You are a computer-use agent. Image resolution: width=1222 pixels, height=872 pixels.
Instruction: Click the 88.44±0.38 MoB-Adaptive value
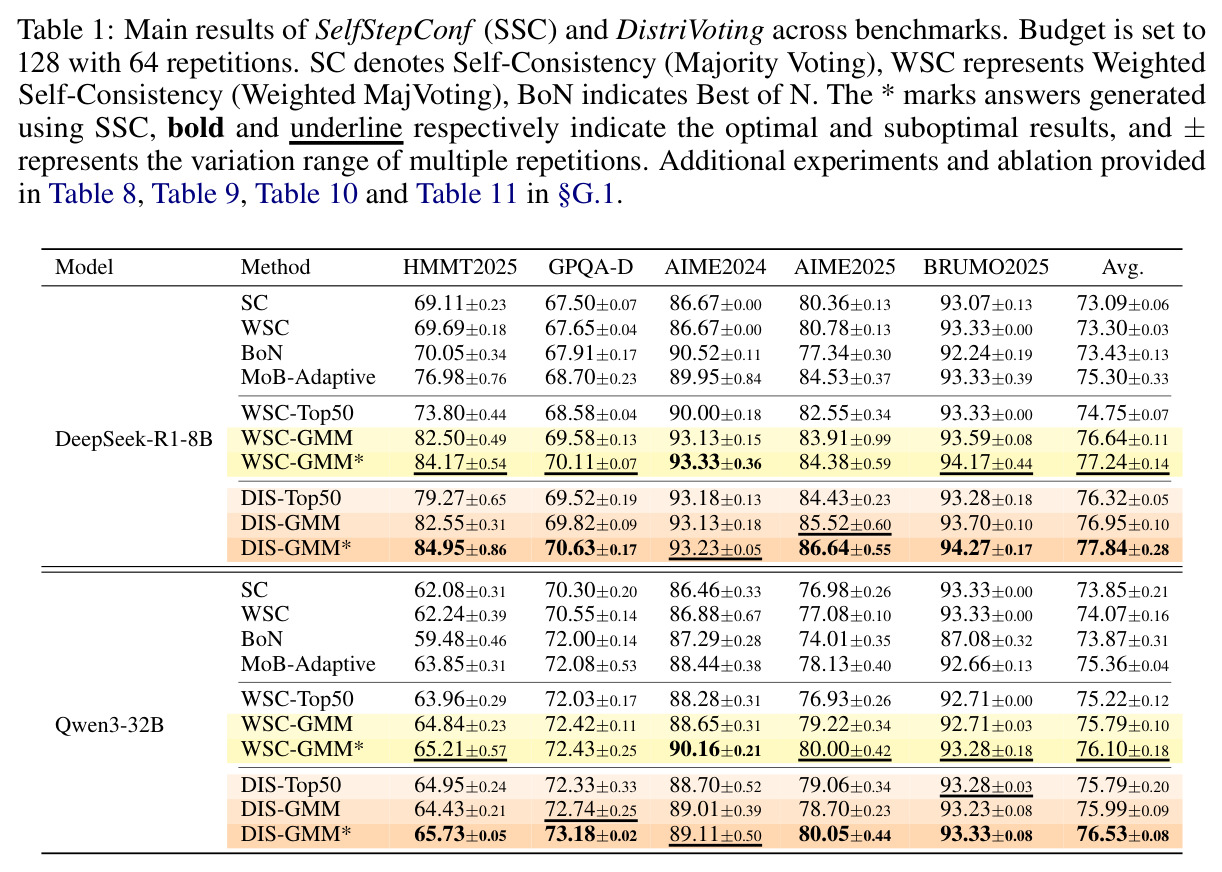pos(715,664)
